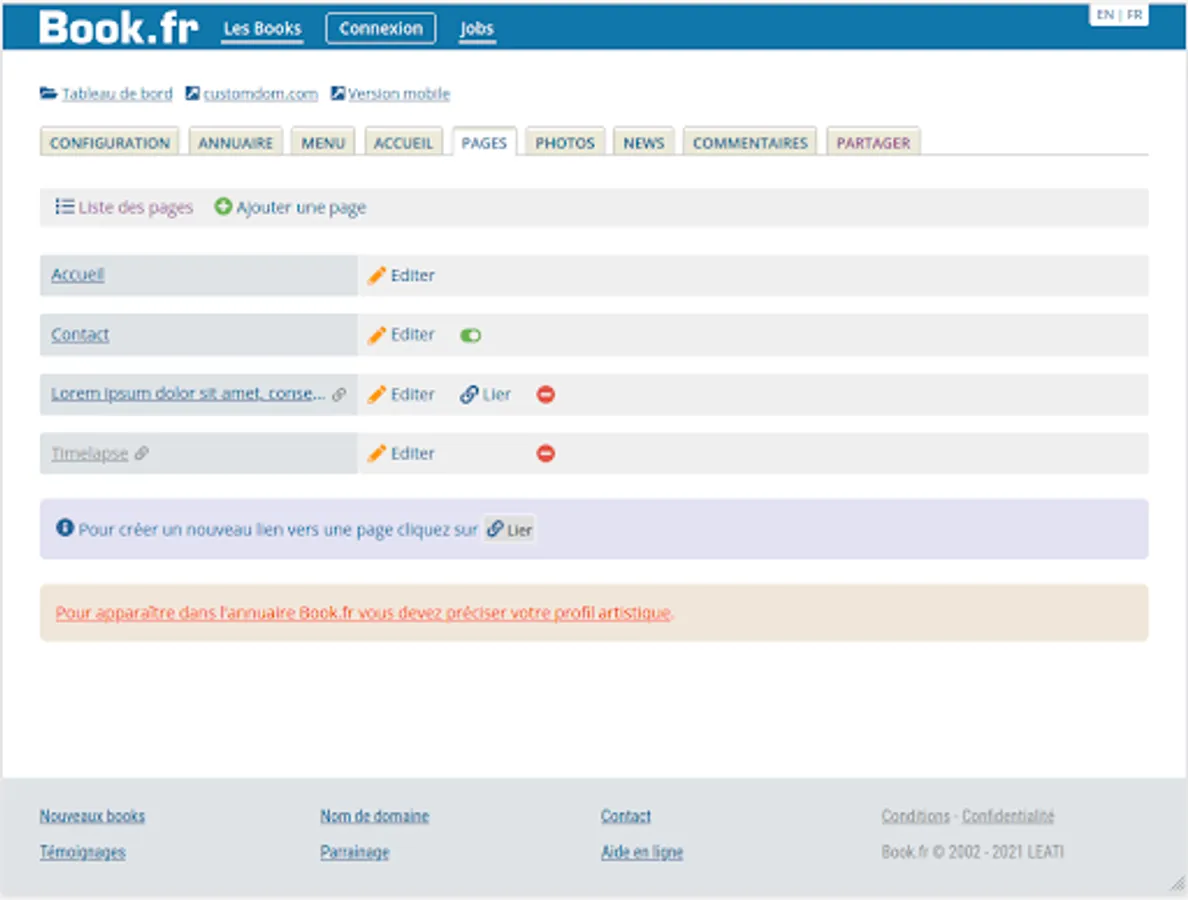This screenshot has height=900, width=1188.
Task: Switch language to EN
Action: point(1105,14)
